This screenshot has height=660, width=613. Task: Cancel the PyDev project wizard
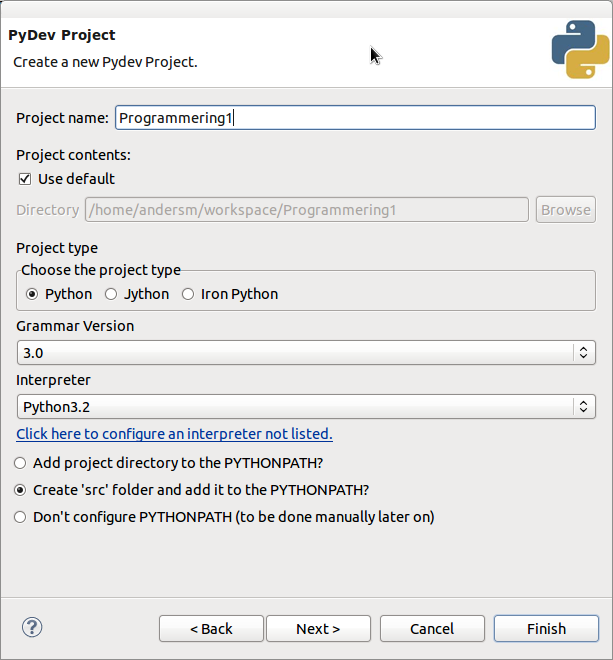[x=432, y=629]
